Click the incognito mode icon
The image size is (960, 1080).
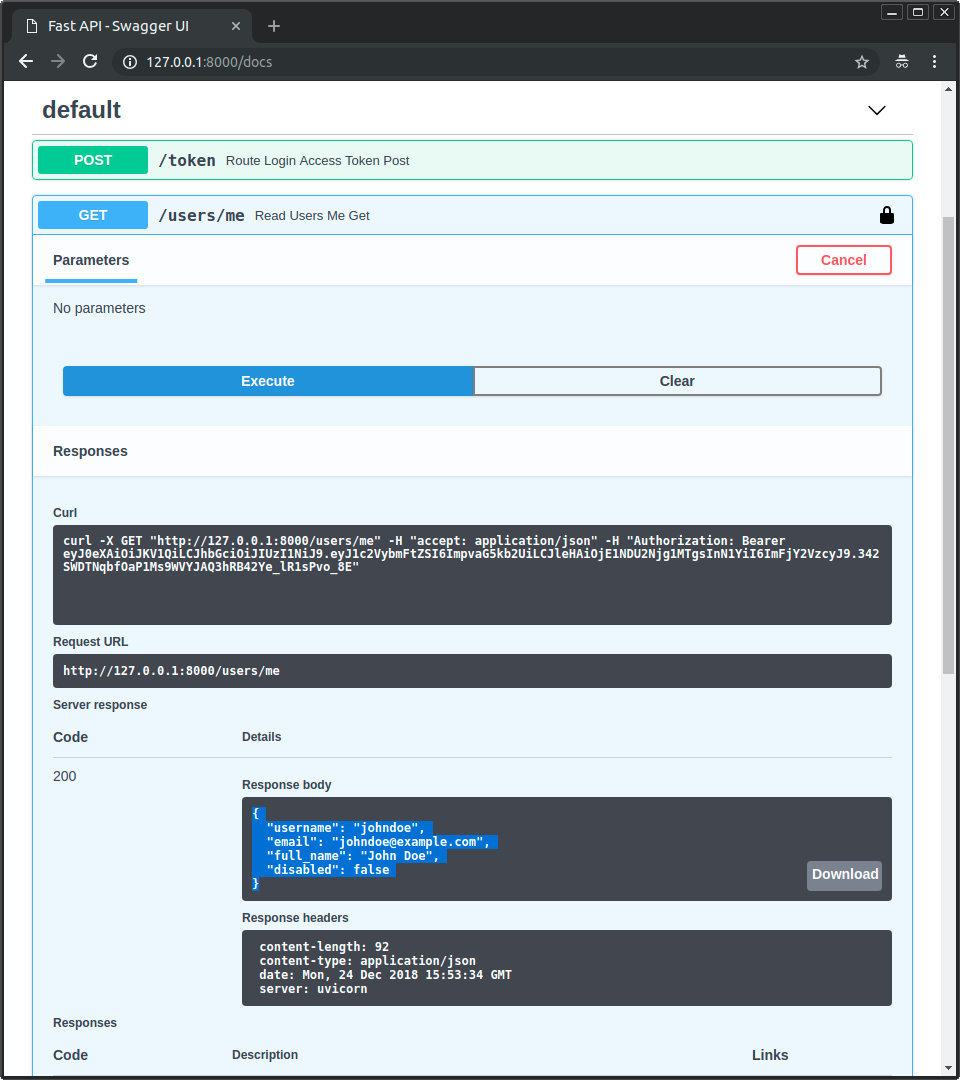[902, 62]
